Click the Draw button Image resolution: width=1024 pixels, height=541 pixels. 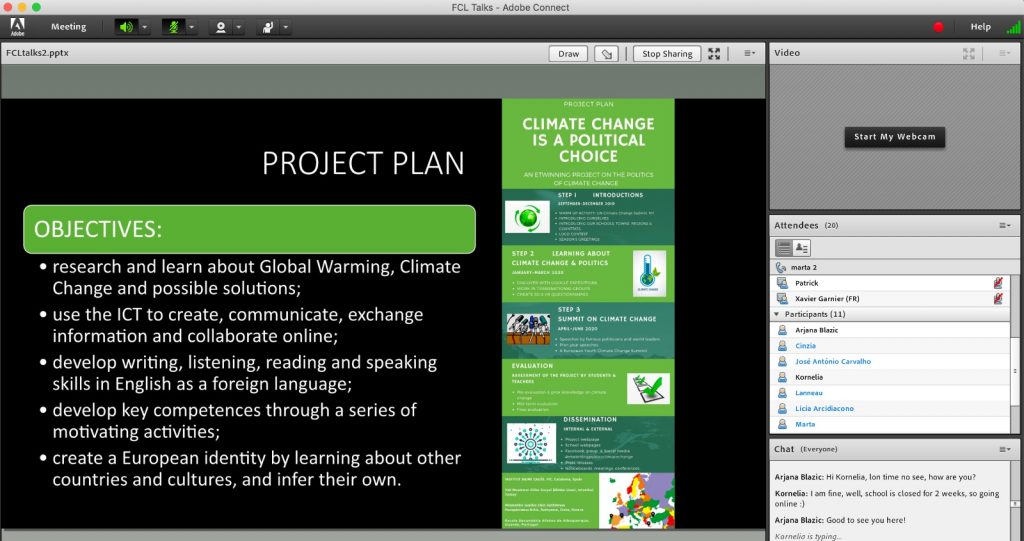[x=568, y=54]
